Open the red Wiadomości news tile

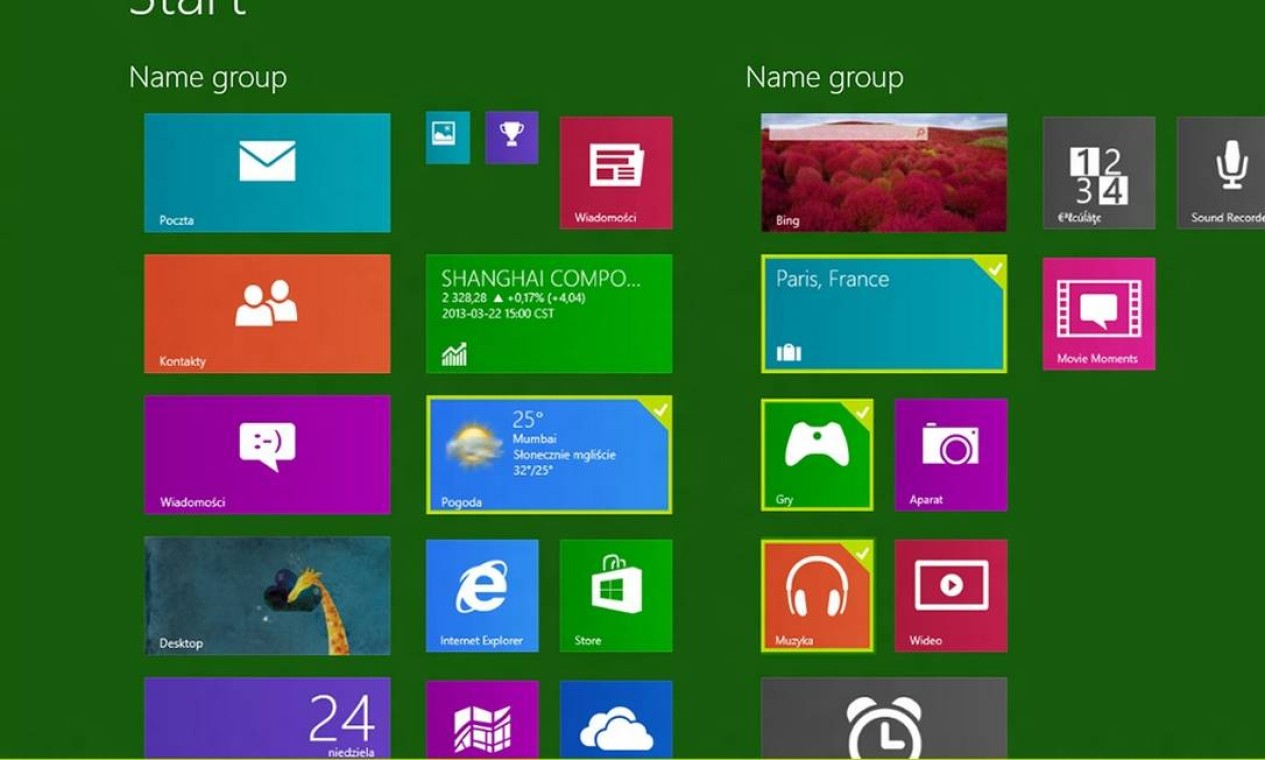(x=616, y=172)
